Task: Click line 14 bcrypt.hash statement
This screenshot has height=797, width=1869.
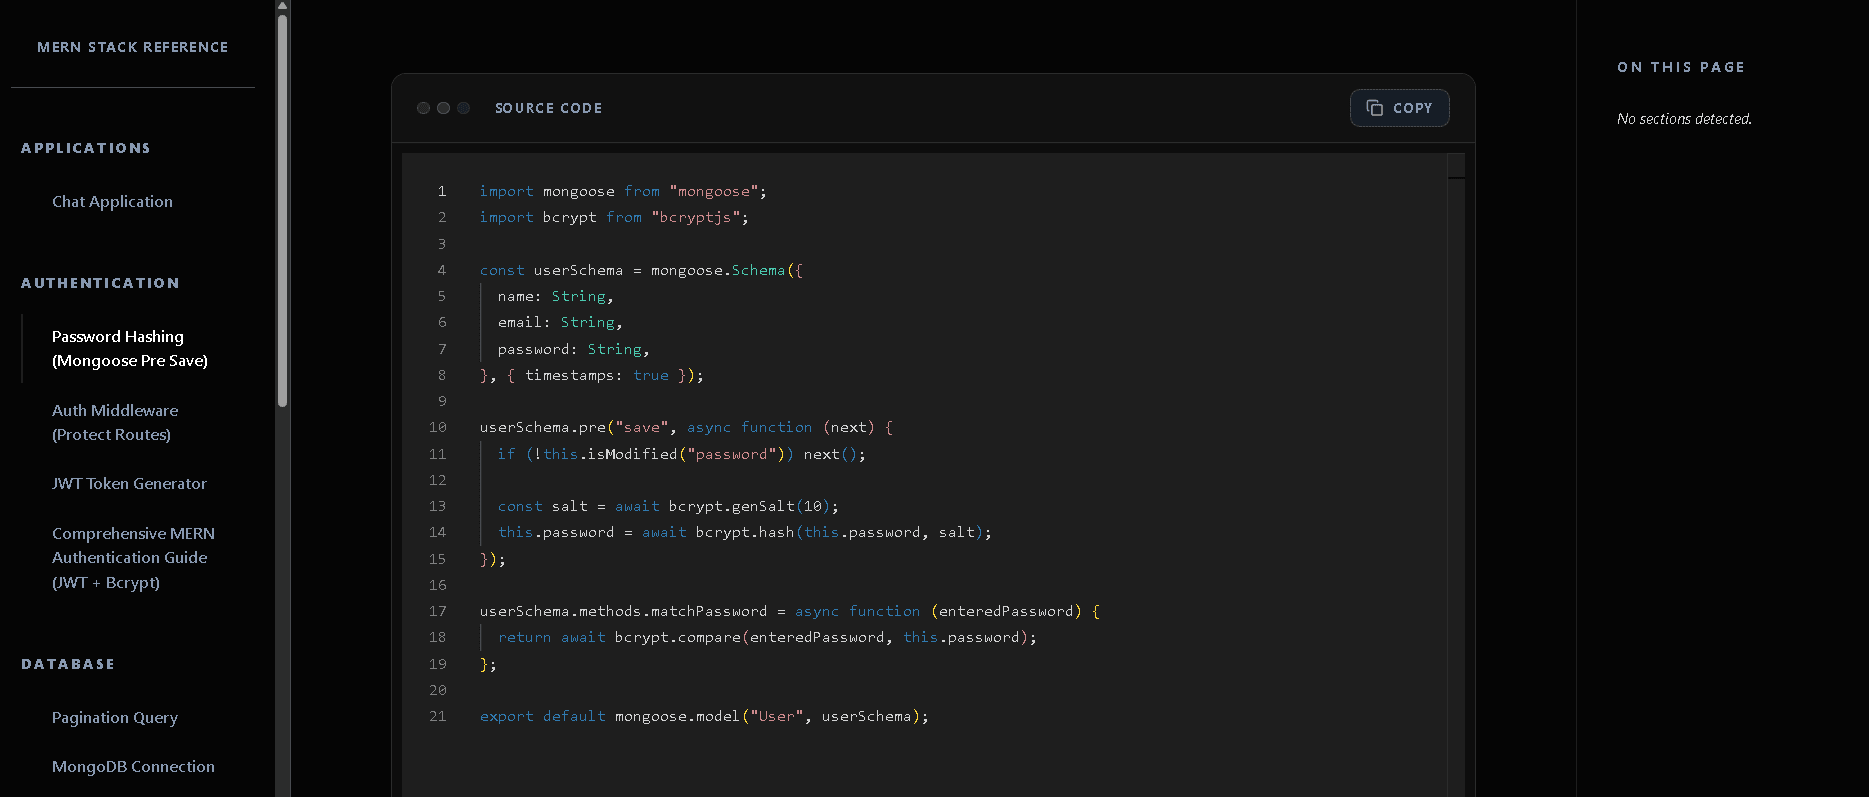Action: tap(745, 532)
